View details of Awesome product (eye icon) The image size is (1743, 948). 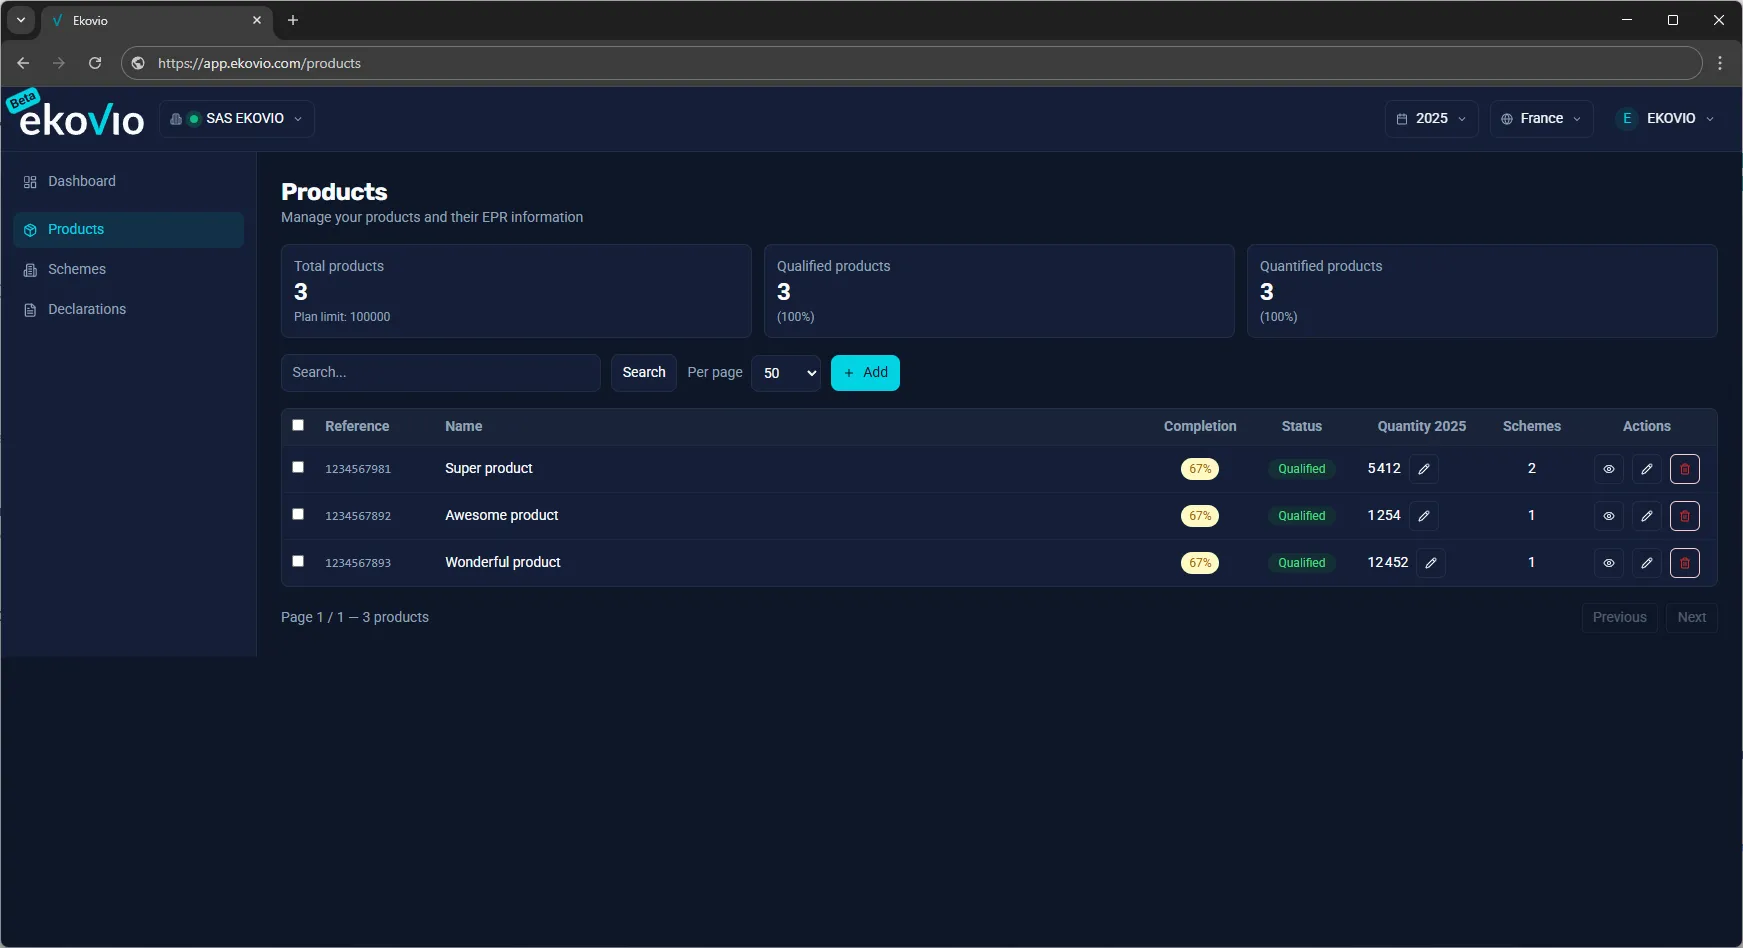pos(1608,516)
